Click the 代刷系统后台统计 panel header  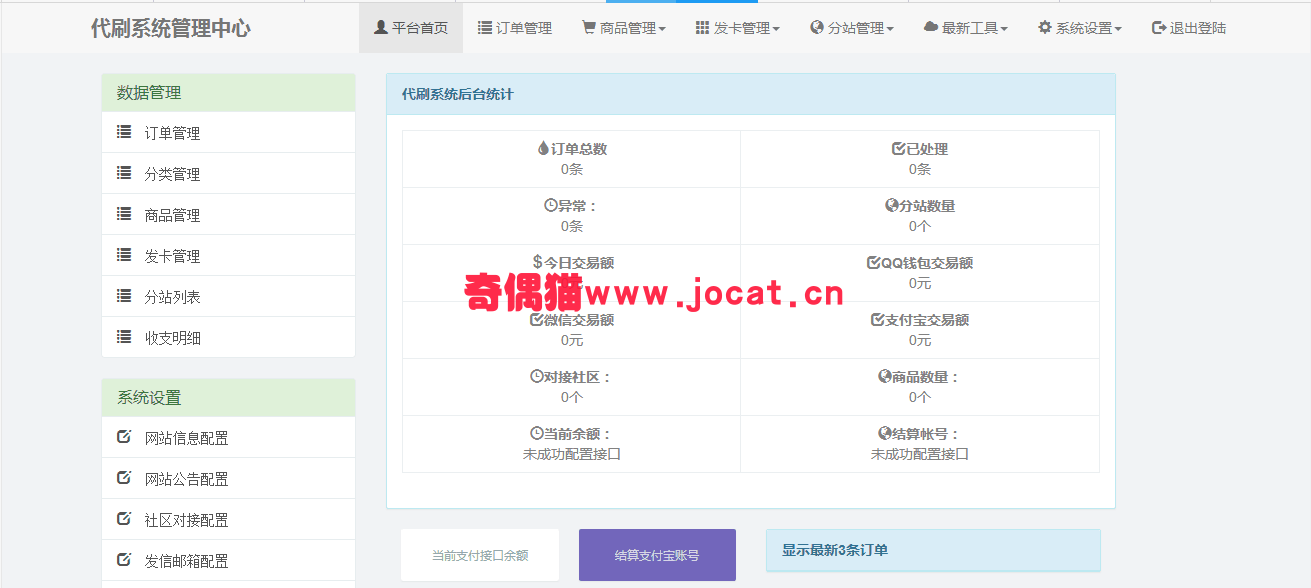tap(751, 94)
